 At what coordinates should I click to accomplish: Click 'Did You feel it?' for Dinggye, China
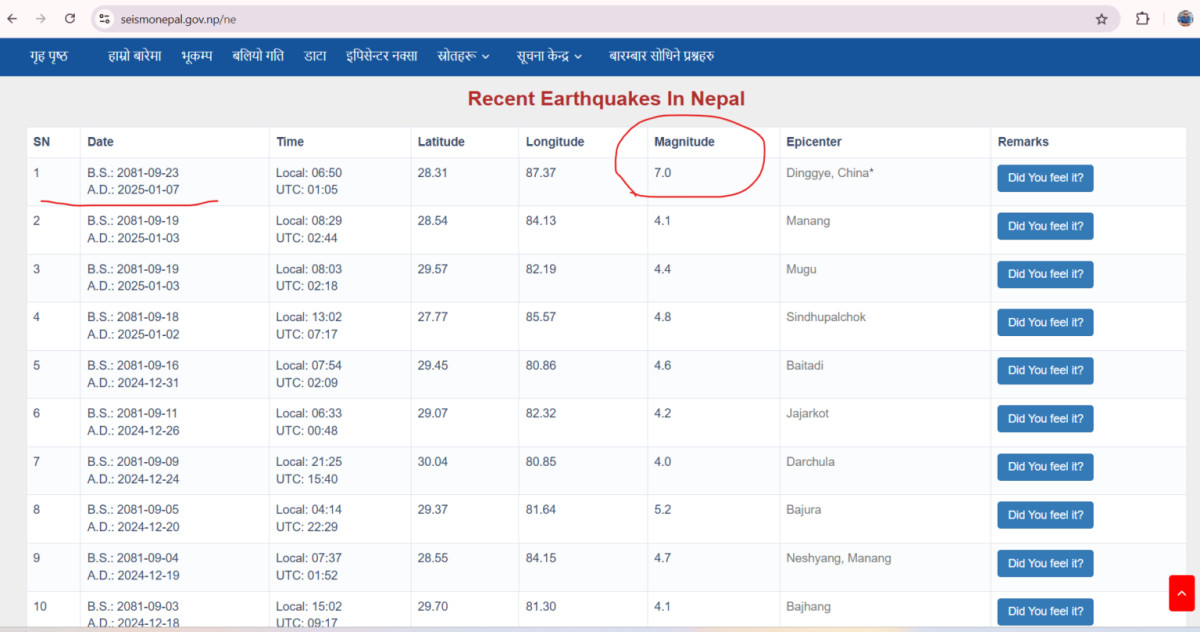pos(1045,178)
